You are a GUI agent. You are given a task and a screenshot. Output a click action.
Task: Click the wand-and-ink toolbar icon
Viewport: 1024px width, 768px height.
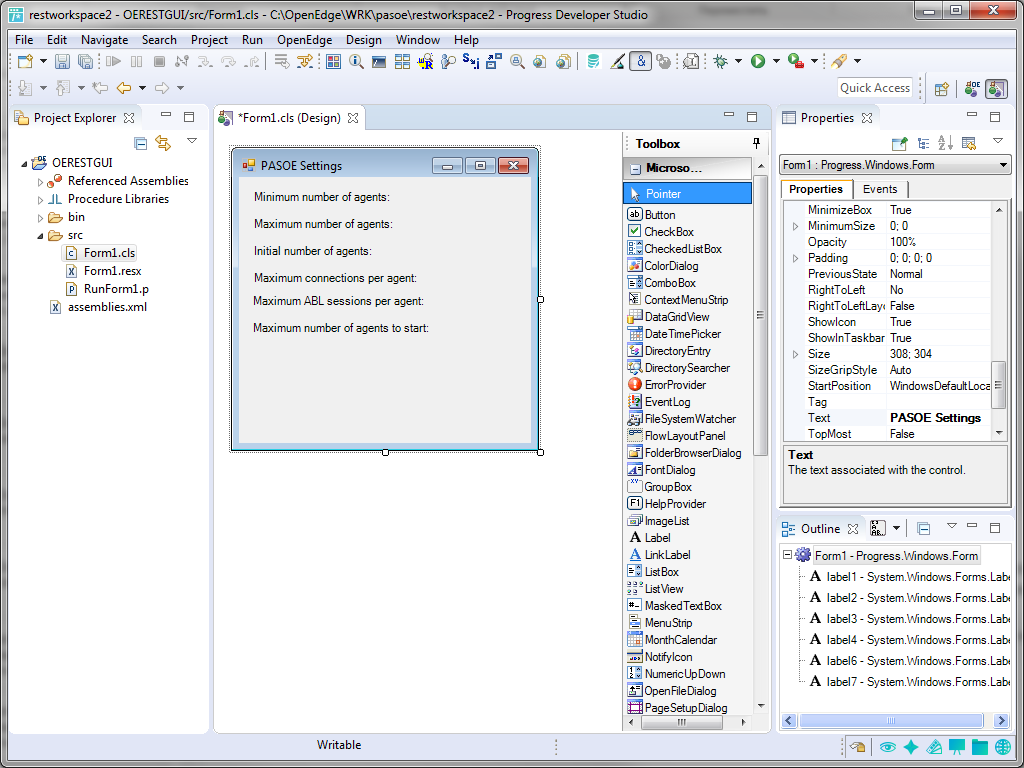[617, 61]
